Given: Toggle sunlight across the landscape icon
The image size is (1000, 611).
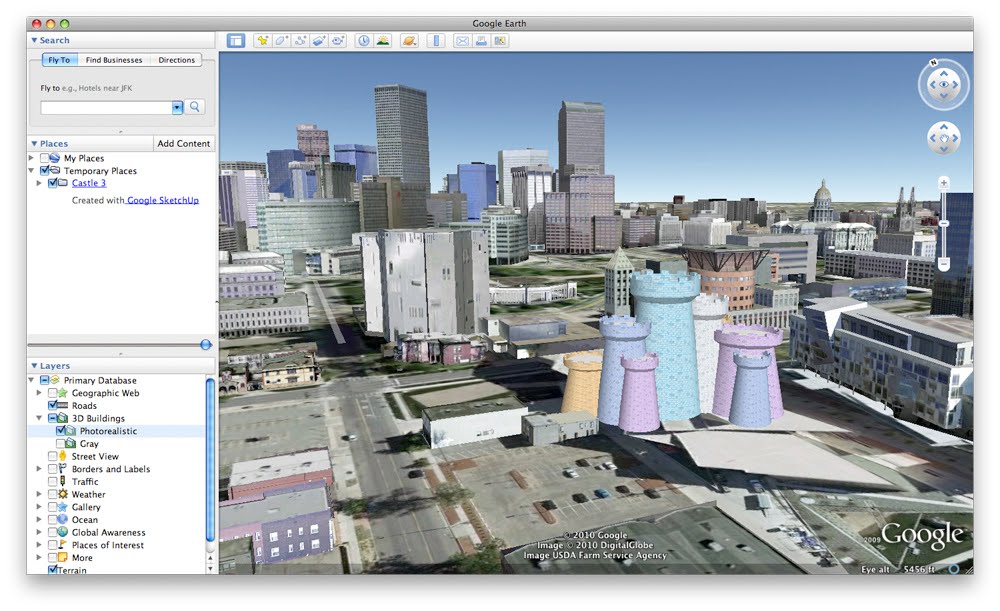Looking at the screenshot, I should [383, 41].
